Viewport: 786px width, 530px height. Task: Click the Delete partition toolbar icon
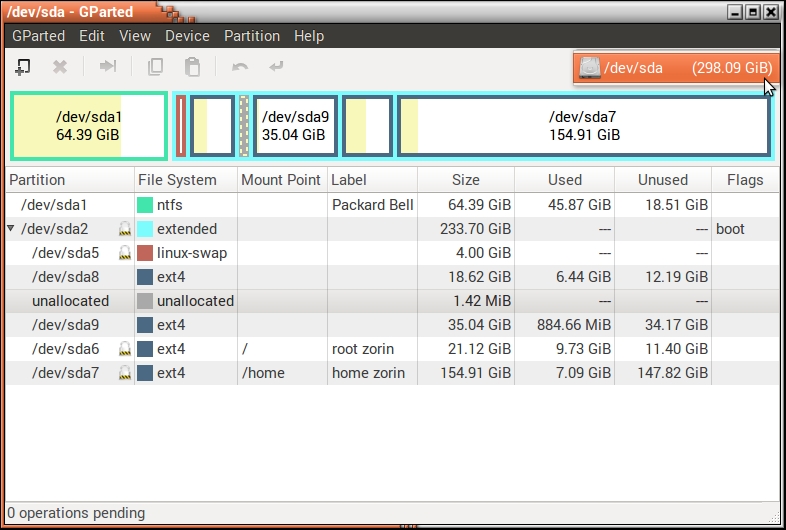click(60, 67)
